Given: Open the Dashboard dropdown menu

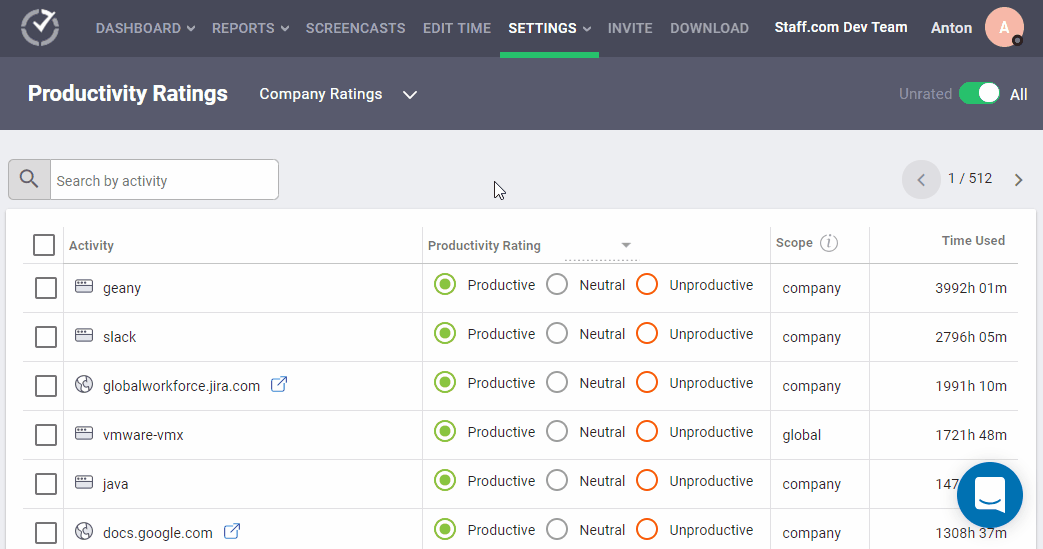Looking at the screenshot, I should tap(145, 28).
